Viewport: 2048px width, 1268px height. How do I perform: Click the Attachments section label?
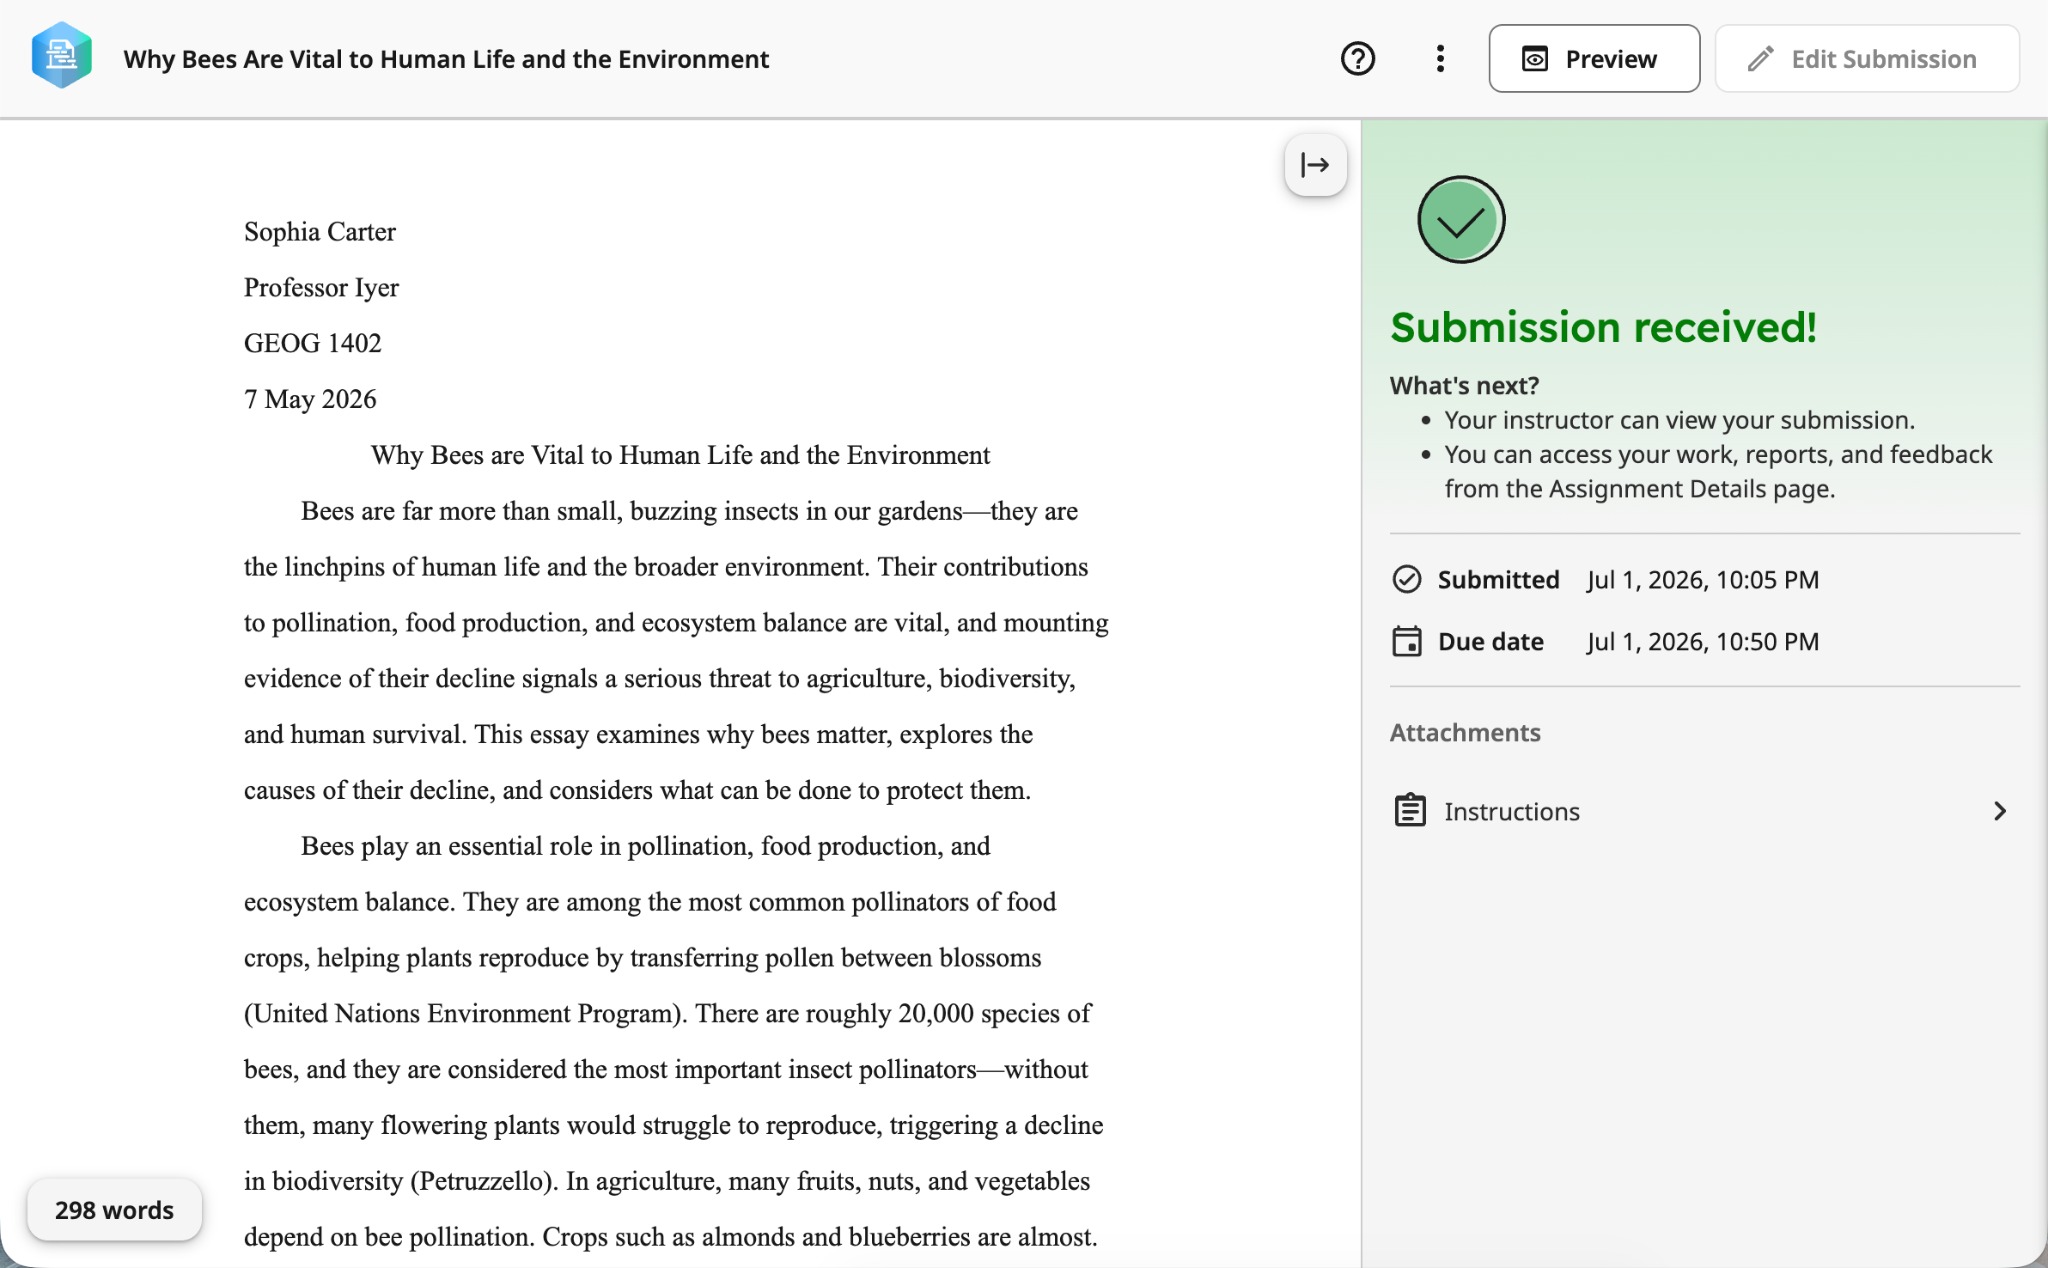[x=1465, y=733]
